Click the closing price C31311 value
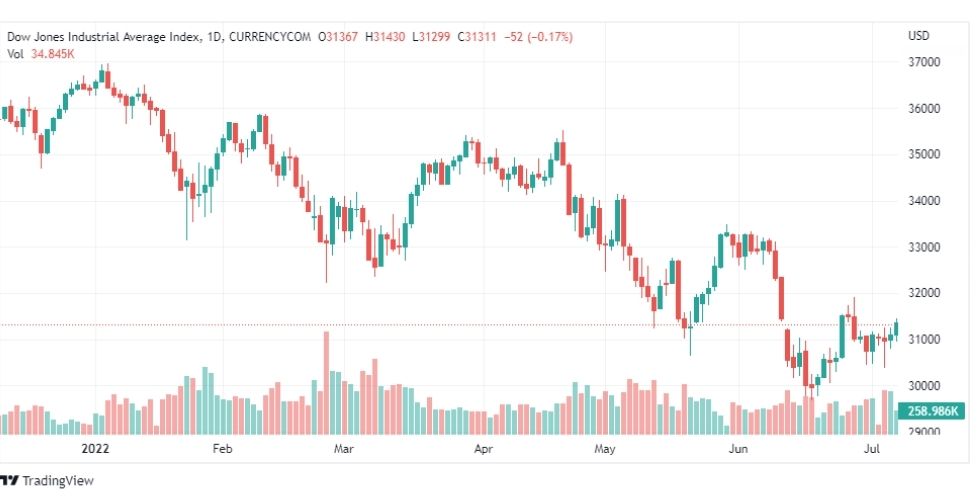979x498 pixels. [477, 37]
